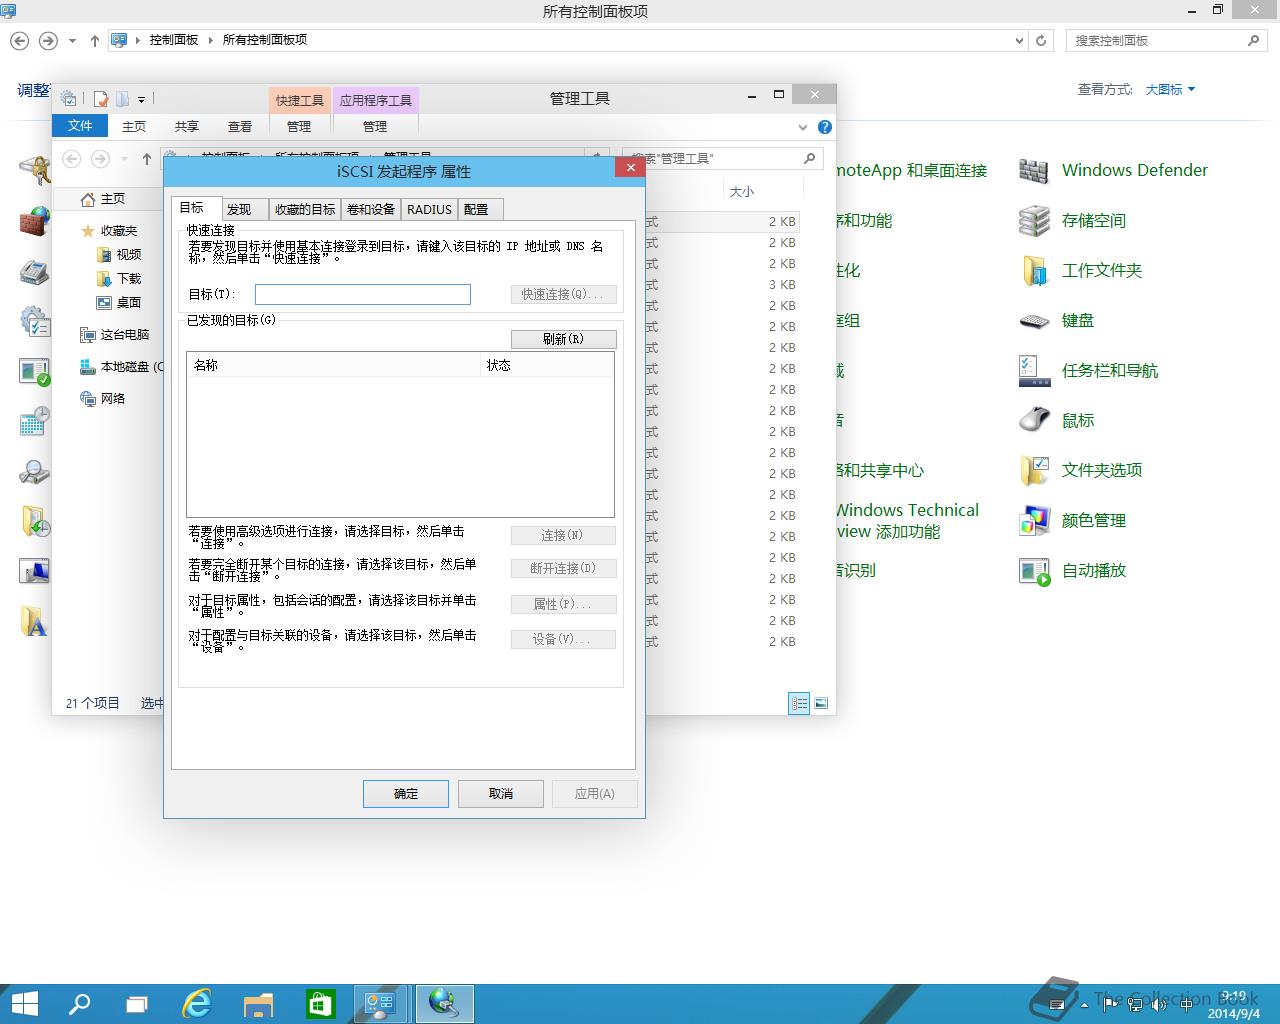
Task: Open recent locations dropdown in Control Panel
Action: [x=72, y=41]
